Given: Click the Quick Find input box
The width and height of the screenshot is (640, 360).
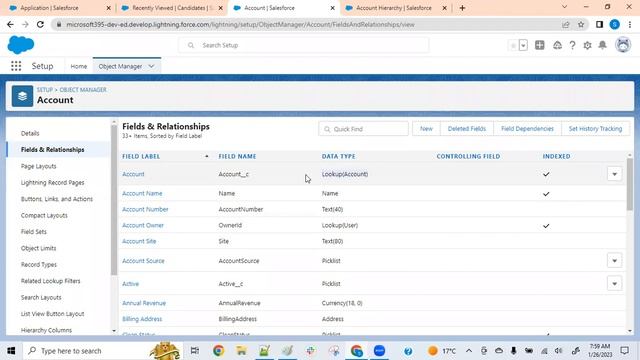Looking at the screenshot, I should pyautogui.click(x=363, y=129).
